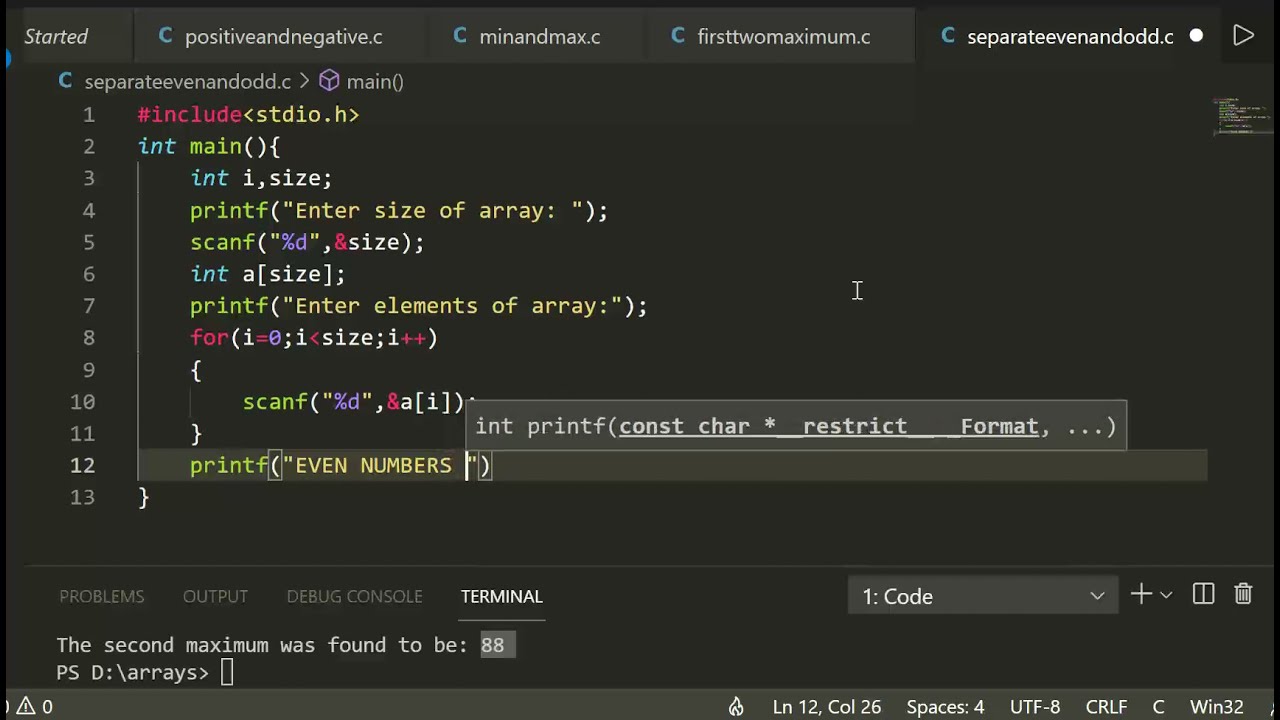The image size is (1280, 720).
Task: Click '#include<stdio.h>' code line
Action: coord(248,115)
